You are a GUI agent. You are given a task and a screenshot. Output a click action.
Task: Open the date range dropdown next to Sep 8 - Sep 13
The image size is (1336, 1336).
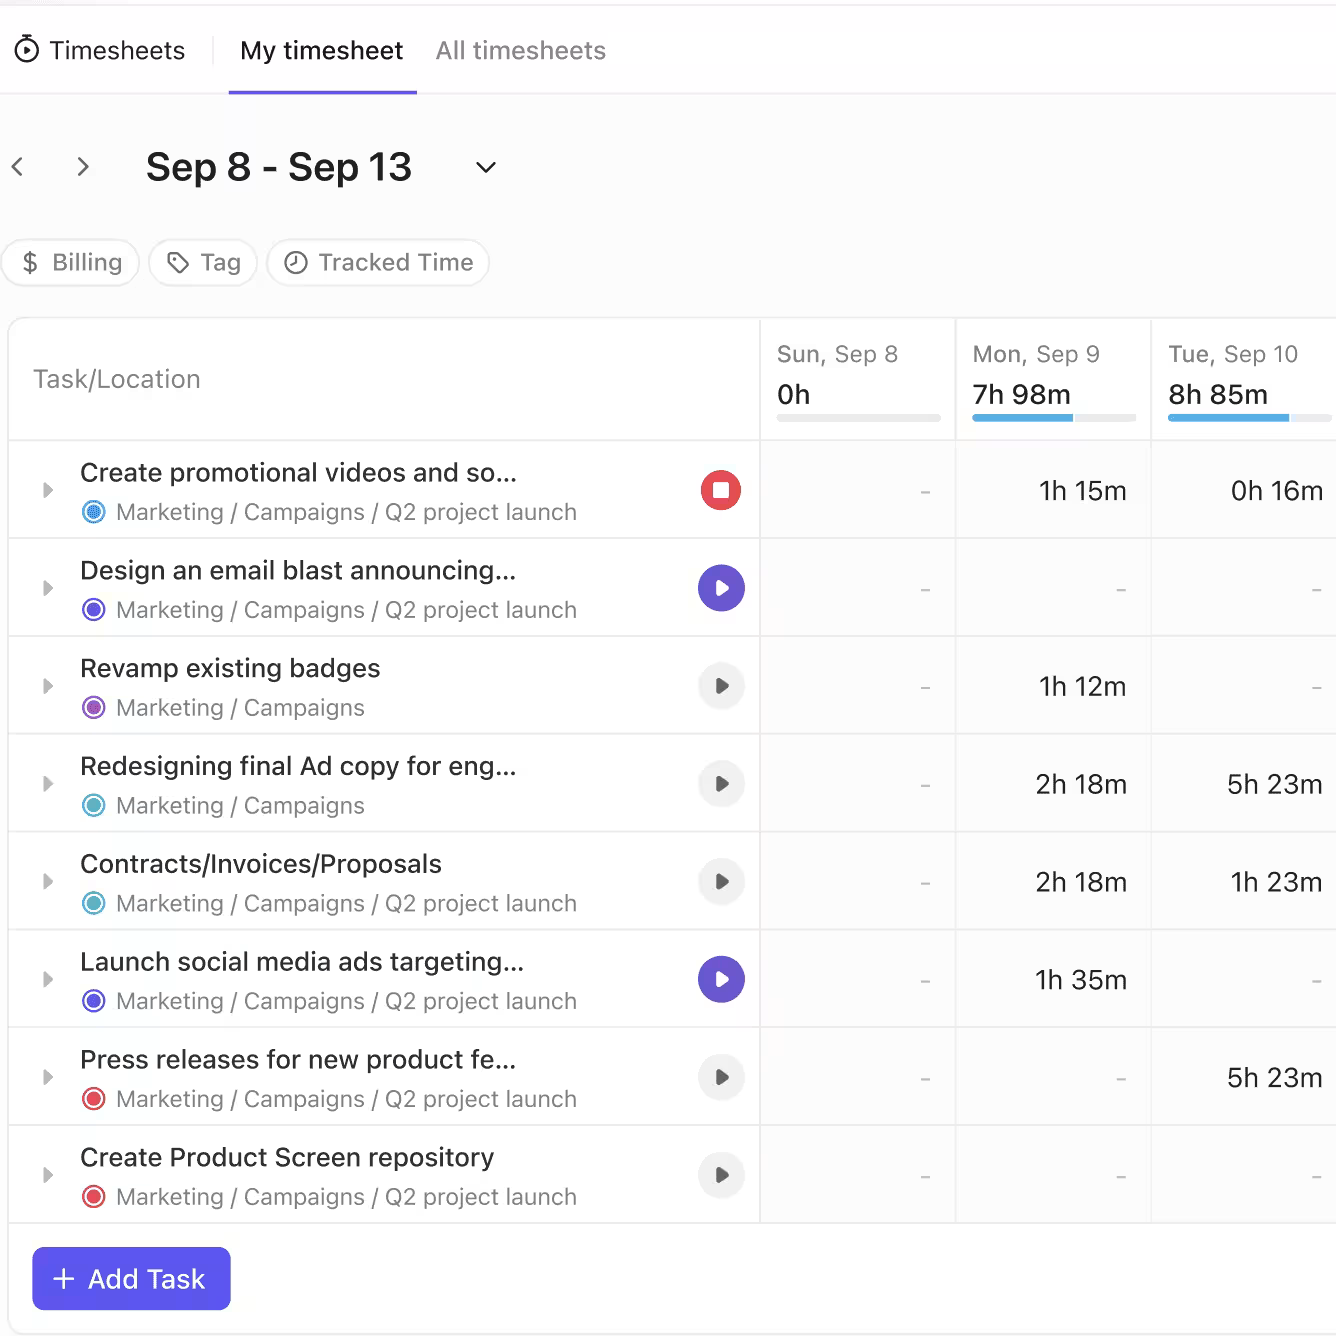click(485, 167)
